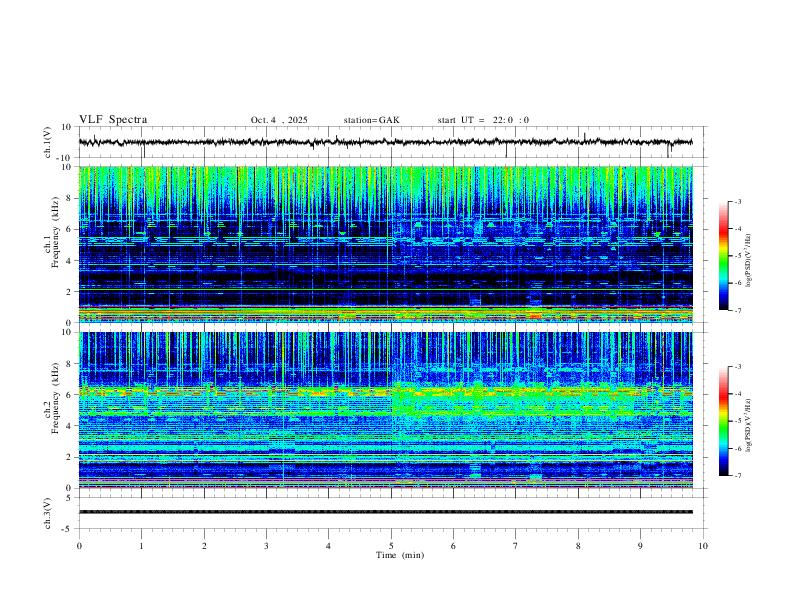The width and height of the screenshot is (792, 612).
Task: Click time axis tick label "6"
Action: [x=454, y=546]
